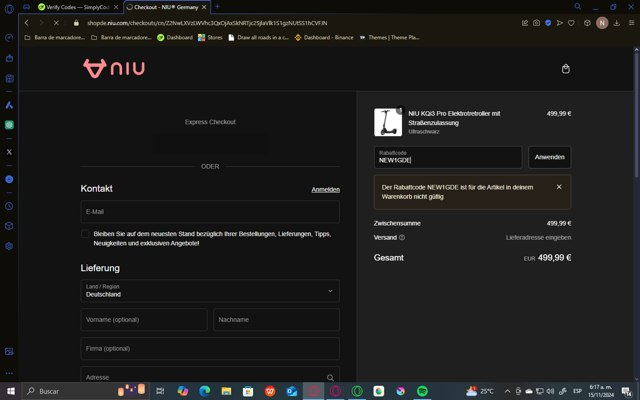Tick the newsletter updates checkbox
This screenshot has width=640, height=400.
tap(85, 234)
